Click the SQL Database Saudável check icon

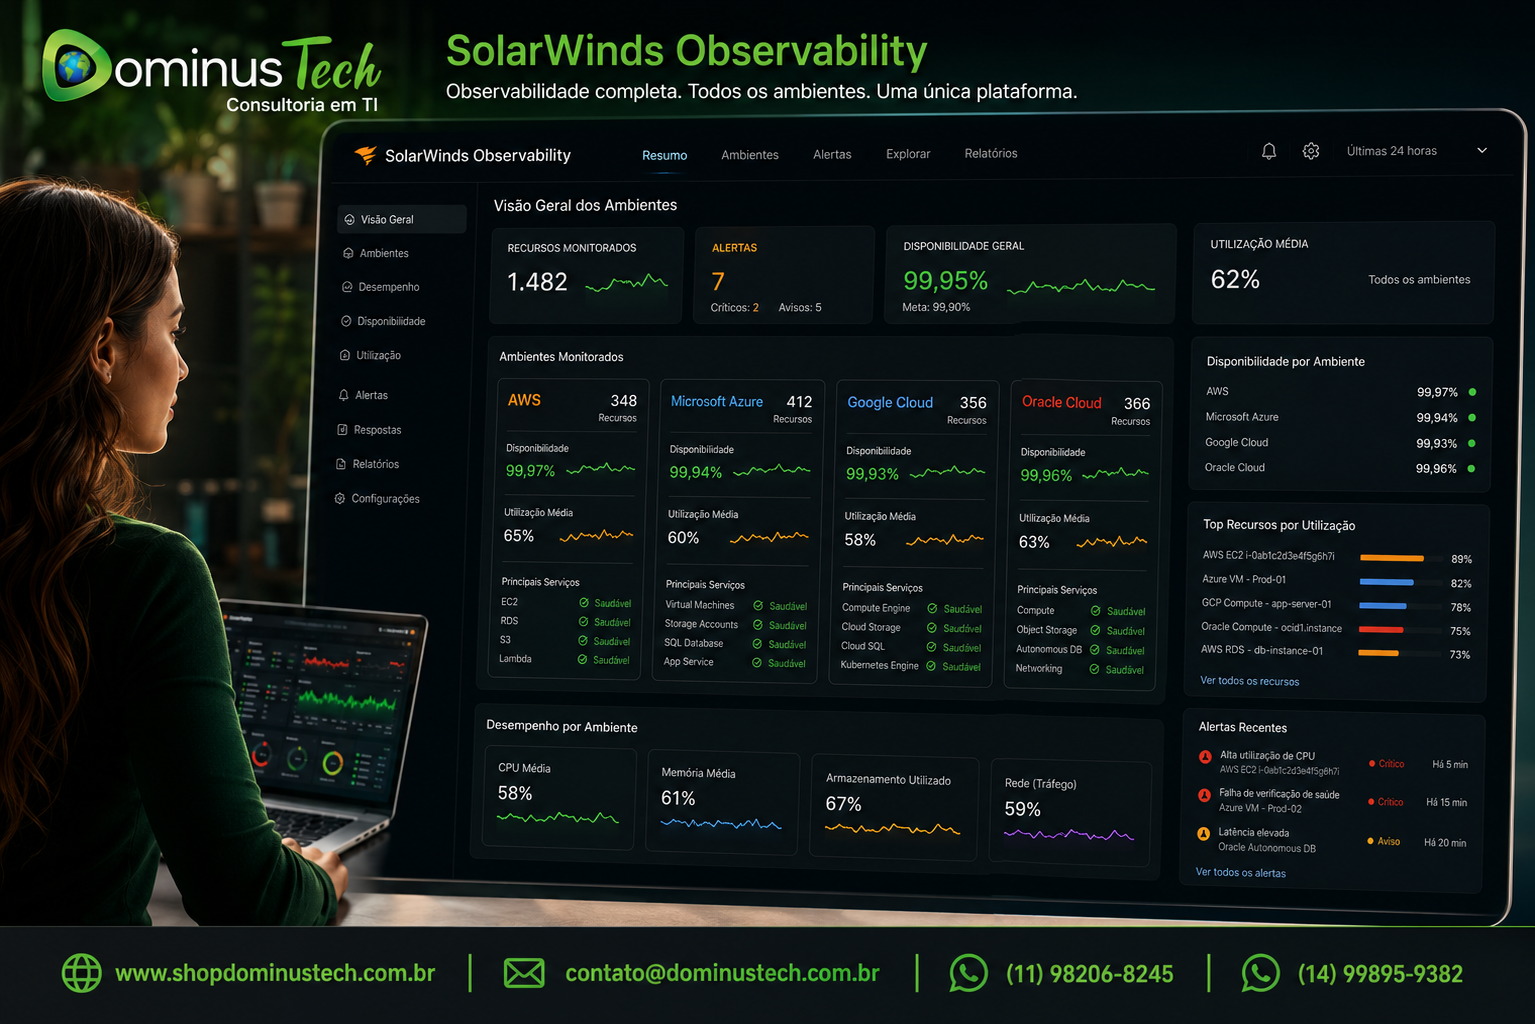click(x=757, y=644)
